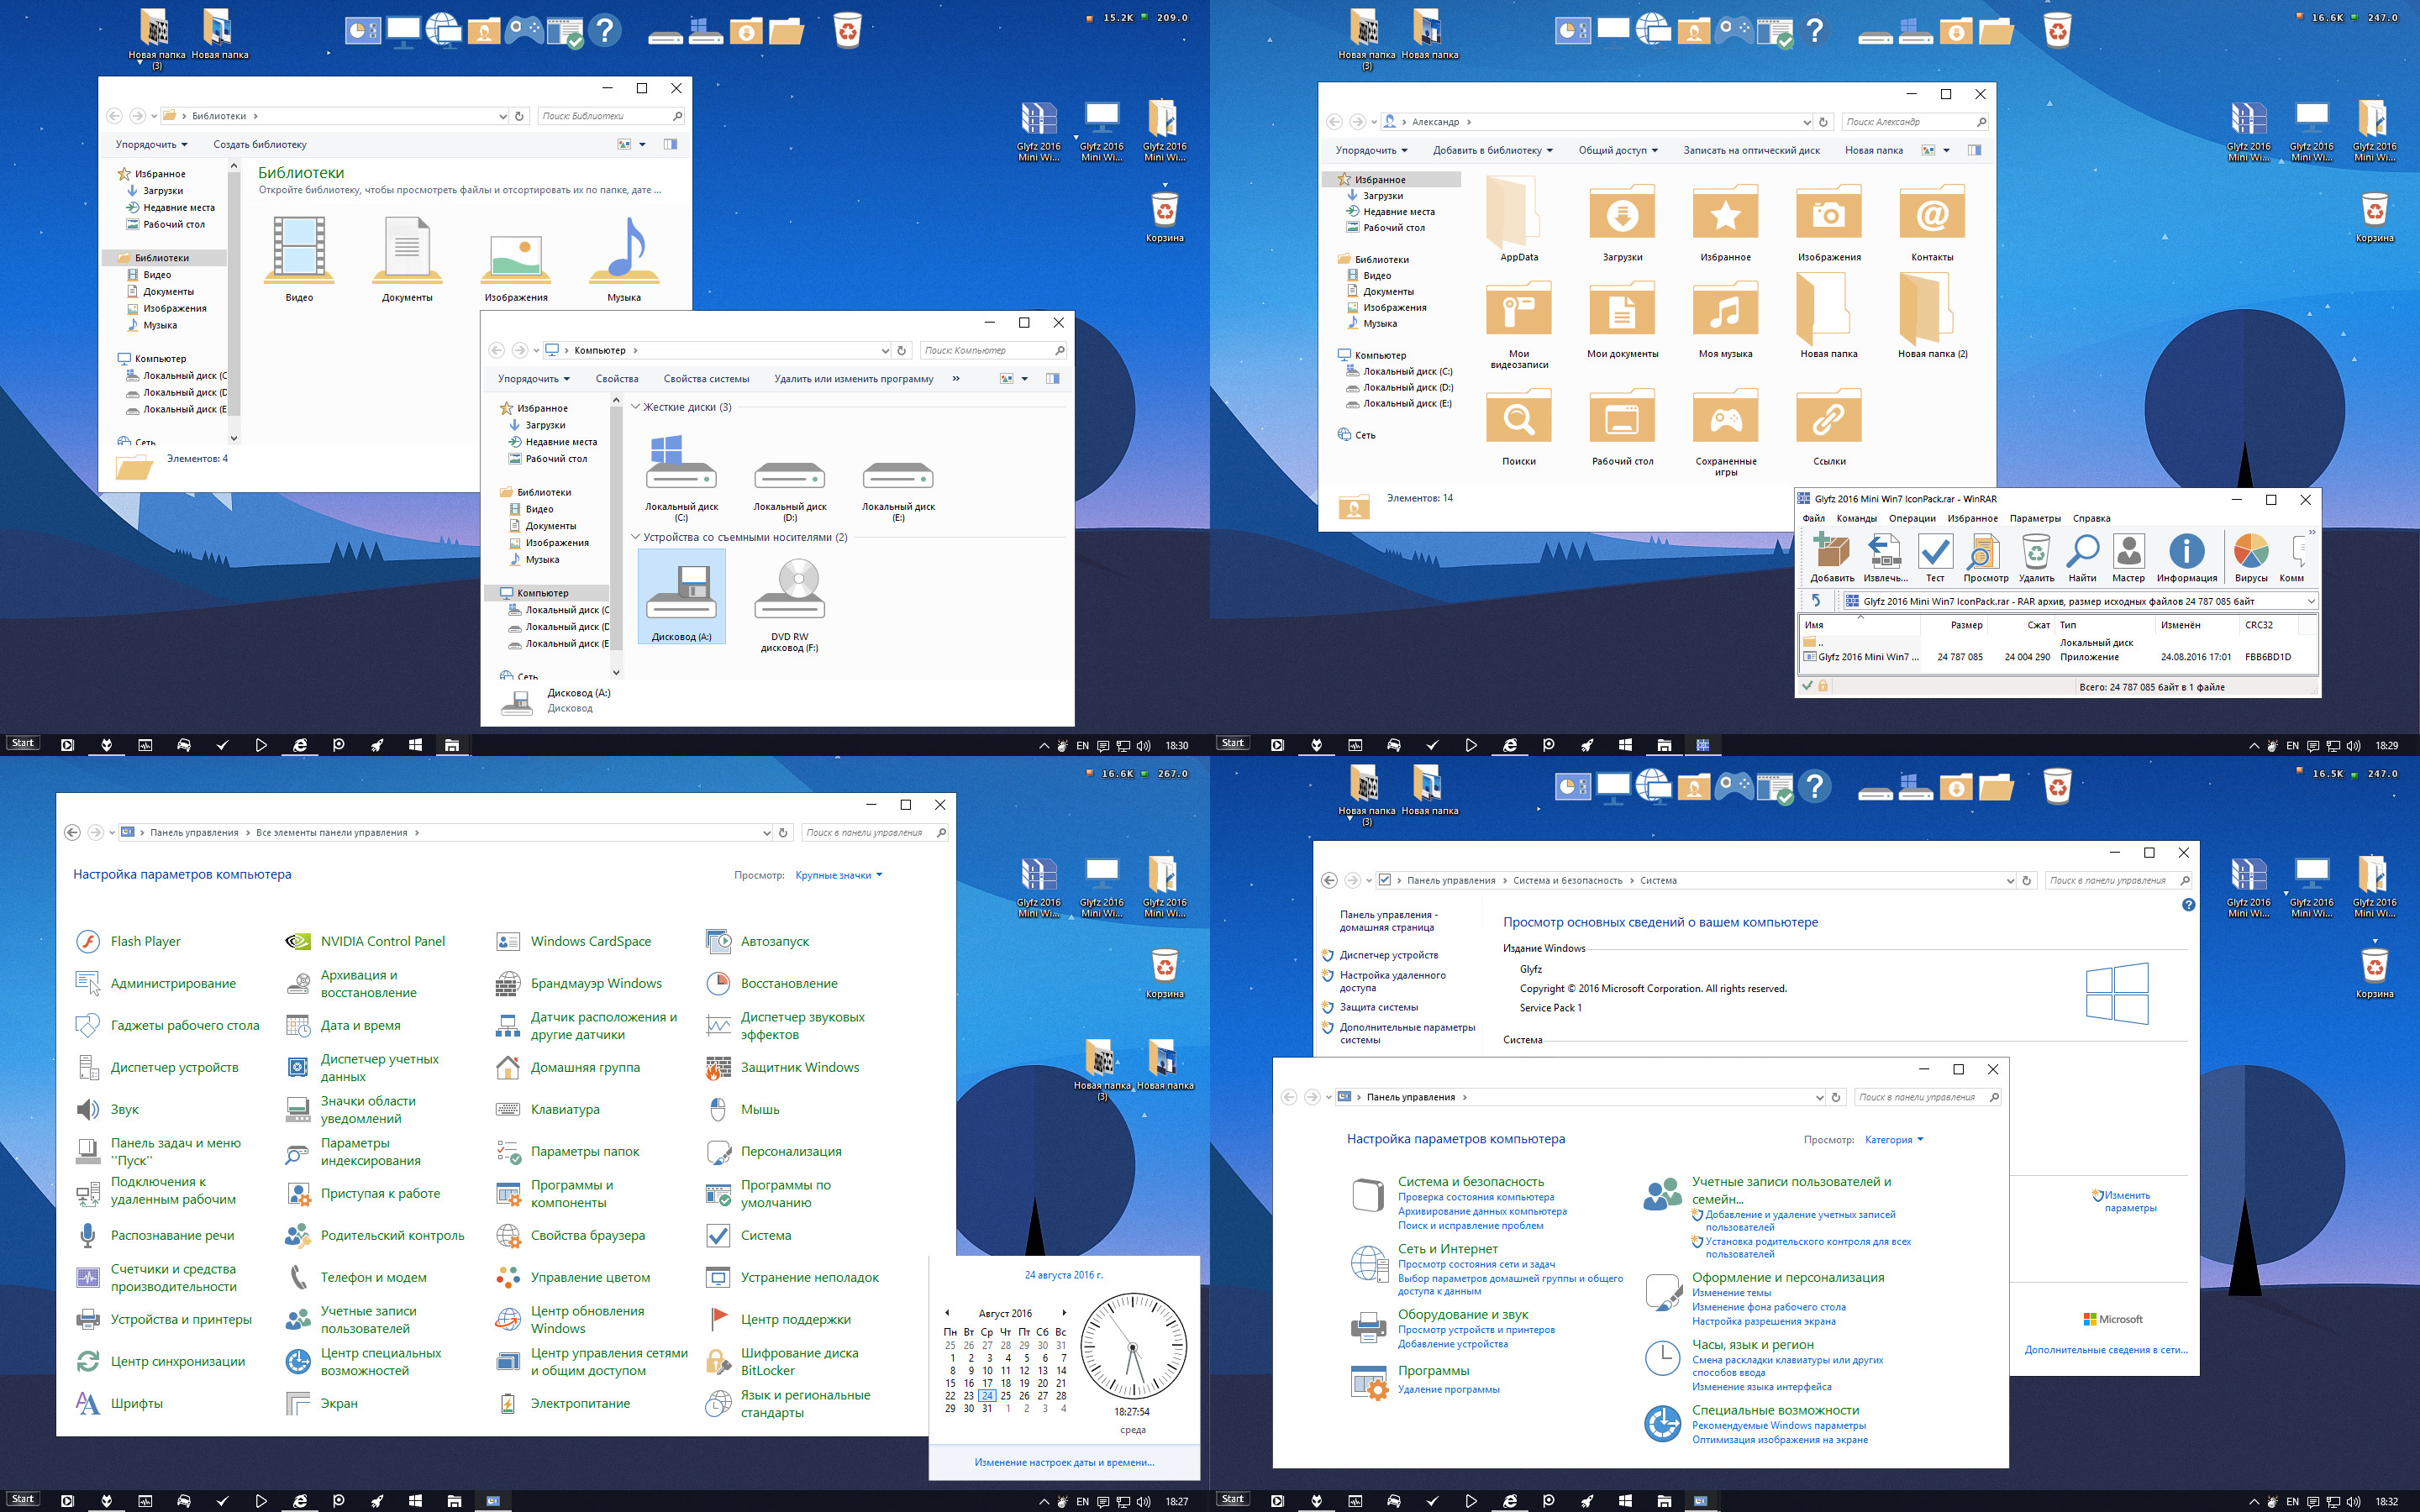Toggle preview pane in Александр window
2420x1512 pixels.
pyautogui.click(x=1974, y=150)
